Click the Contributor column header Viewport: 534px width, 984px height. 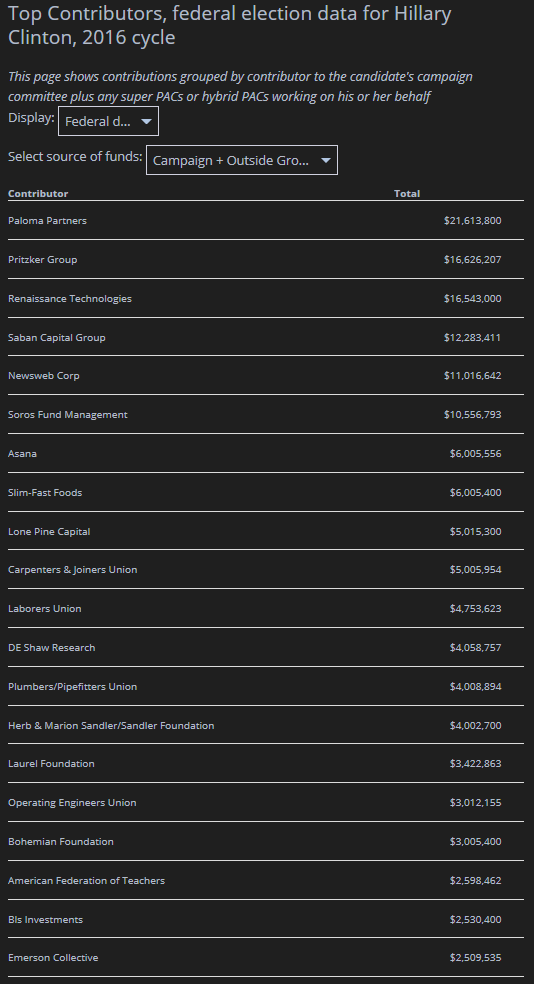click(x=38, y=193)
